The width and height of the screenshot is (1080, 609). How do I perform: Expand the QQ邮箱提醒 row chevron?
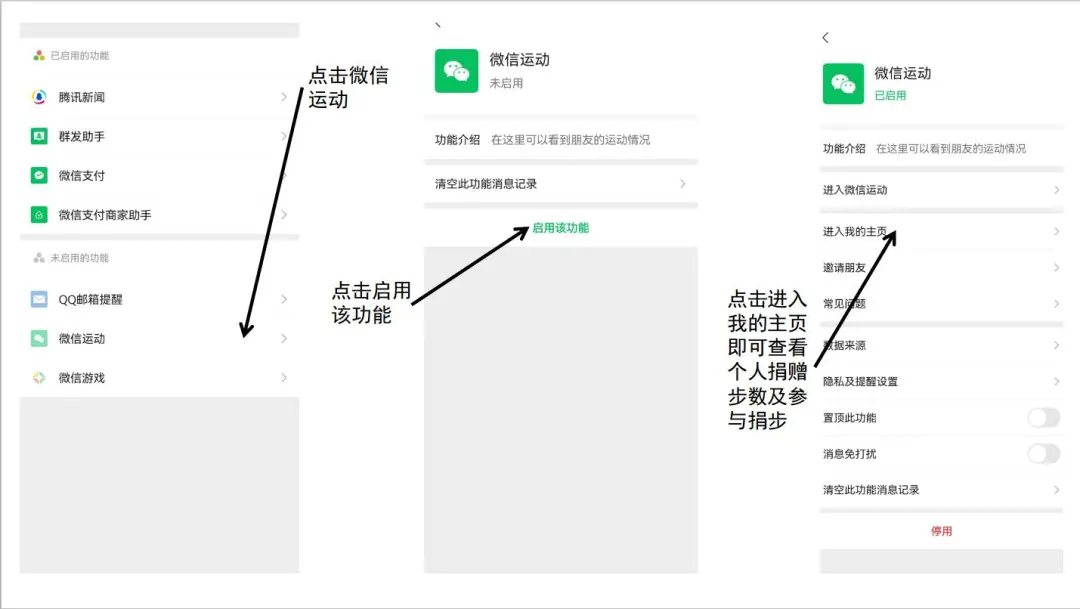point(284,299)
